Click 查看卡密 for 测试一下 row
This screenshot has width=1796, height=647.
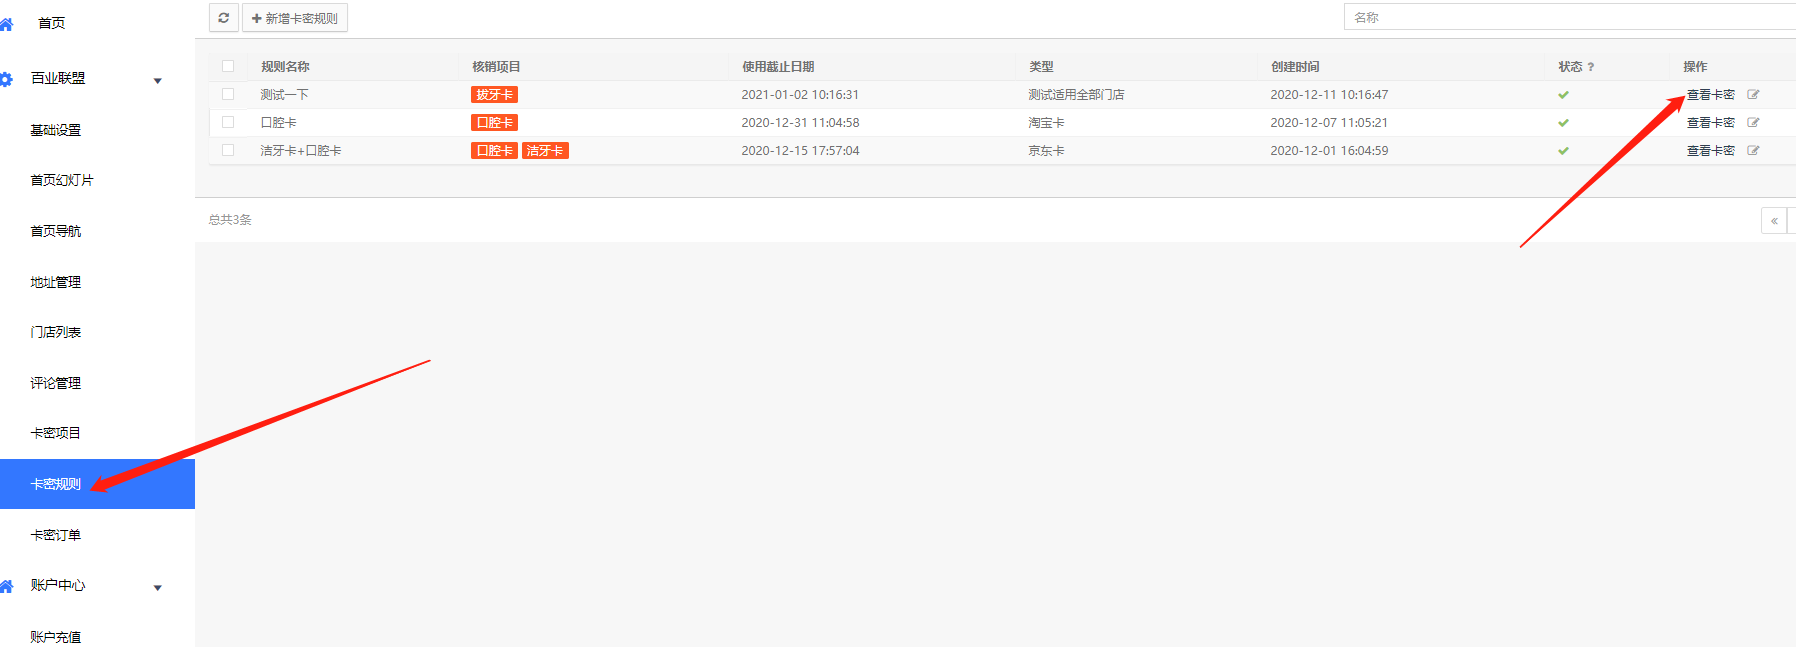[x=1711, y=94]
